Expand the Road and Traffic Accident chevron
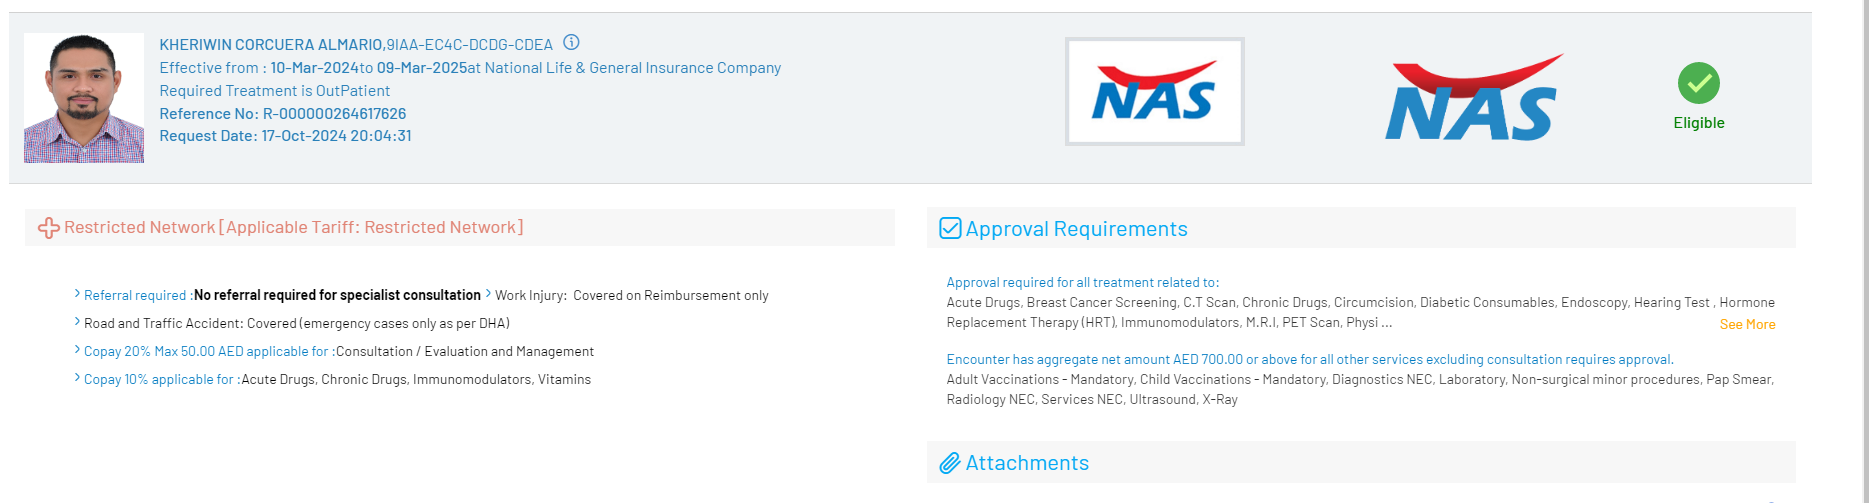The width and height of the screenshot is (1869, 503). [x=77, y=322]
